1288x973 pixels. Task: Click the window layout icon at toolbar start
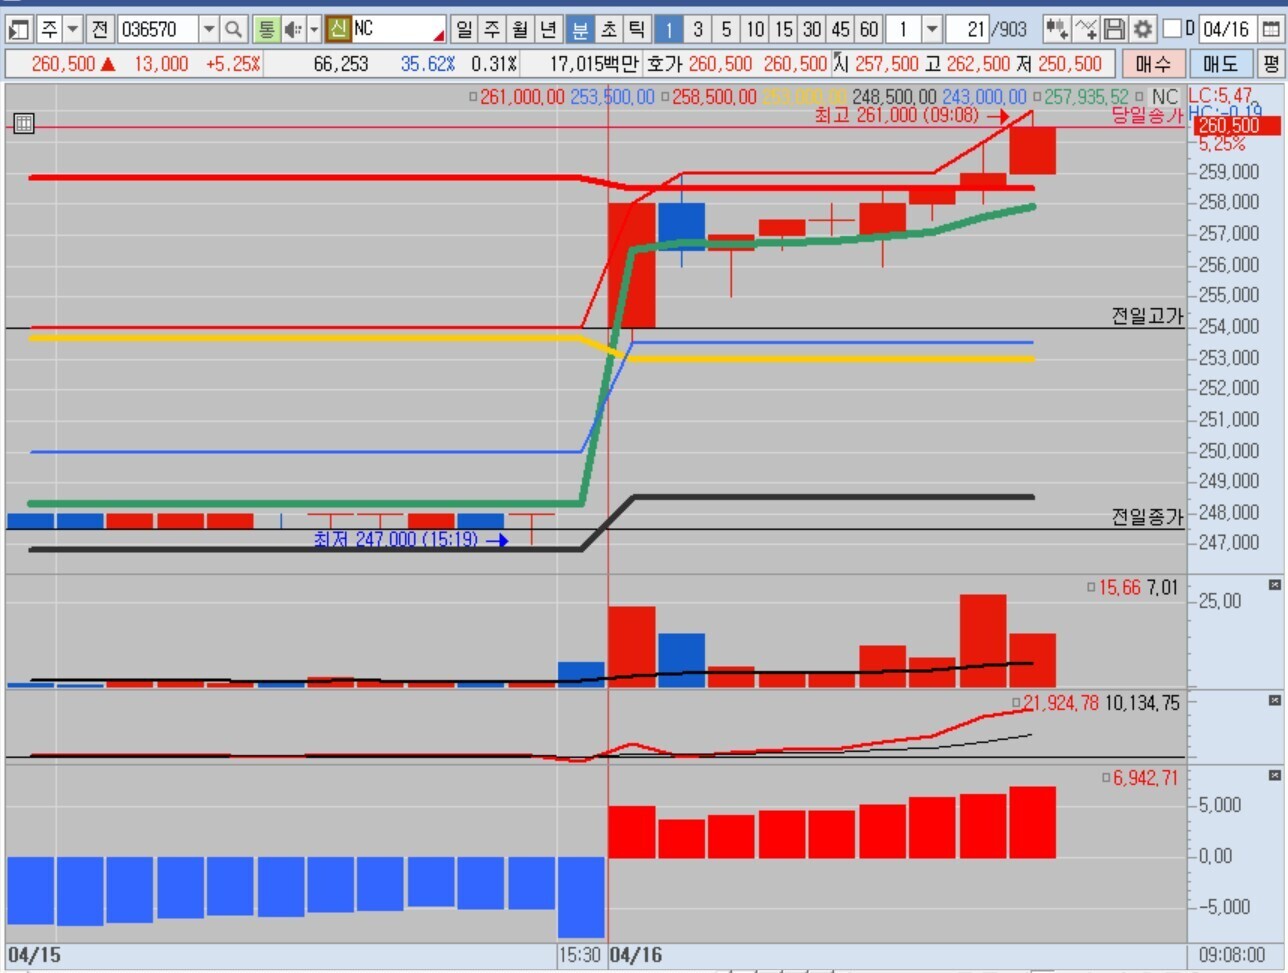point(19,29)
